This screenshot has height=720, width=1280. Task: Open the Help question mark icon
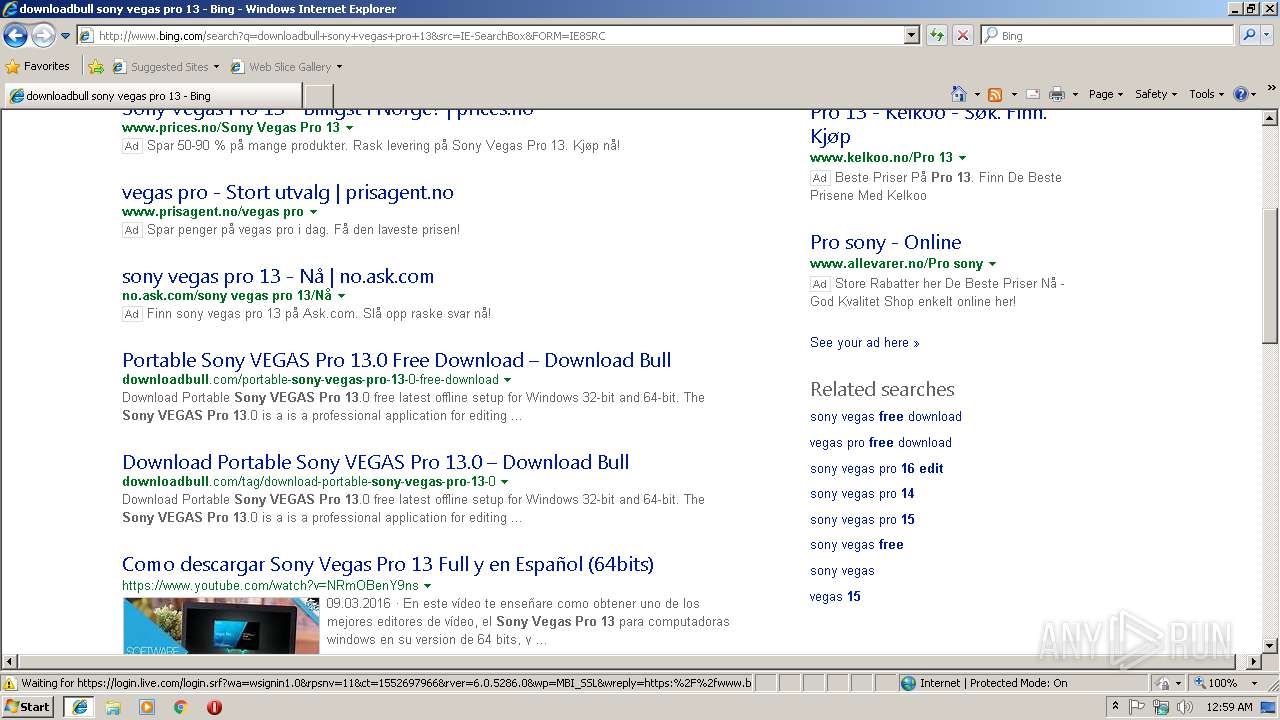point(1241,94)
